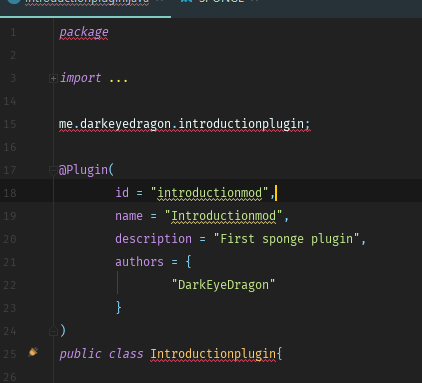Screen dimensions: 422x383
Task: Click the "DarkEyeDragon" string
Action: pyautogui.click(x=223, y=285)
